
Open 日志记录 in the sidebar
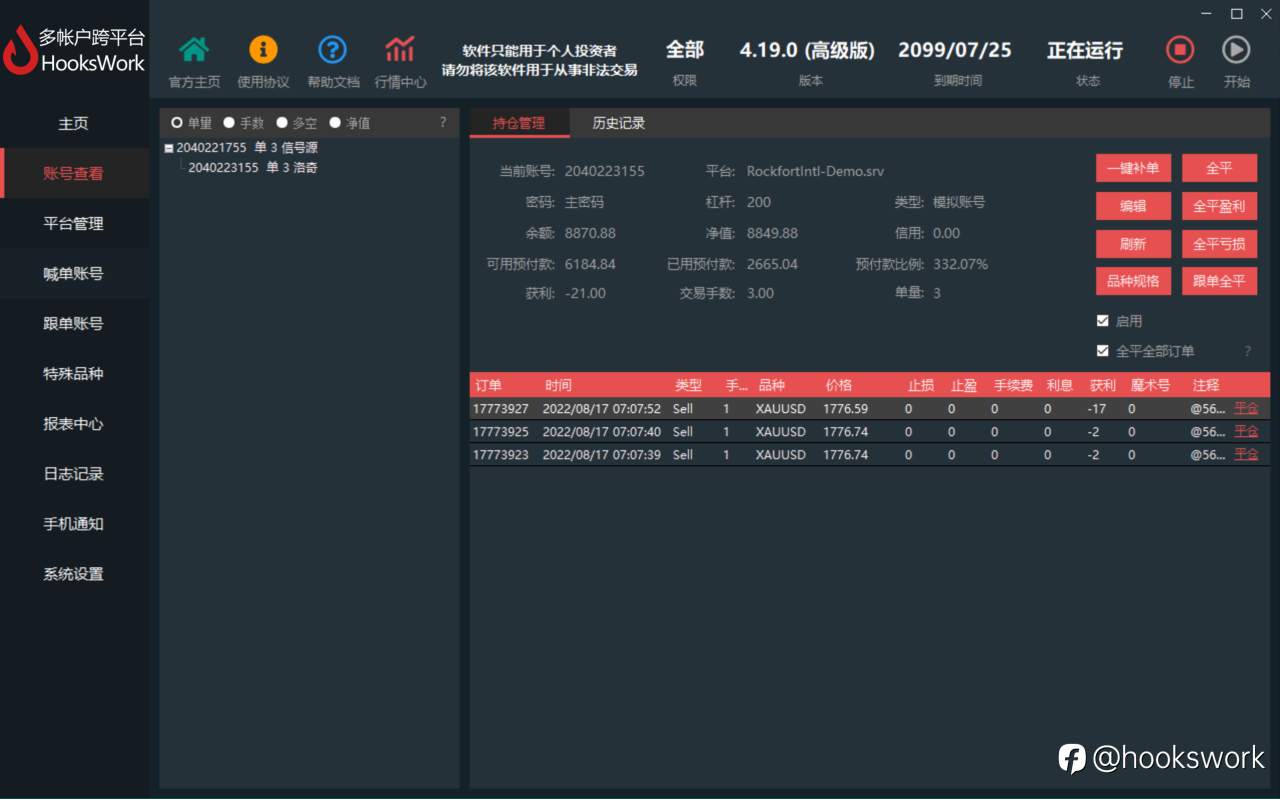pyautogui.click(x=74, y=473)
